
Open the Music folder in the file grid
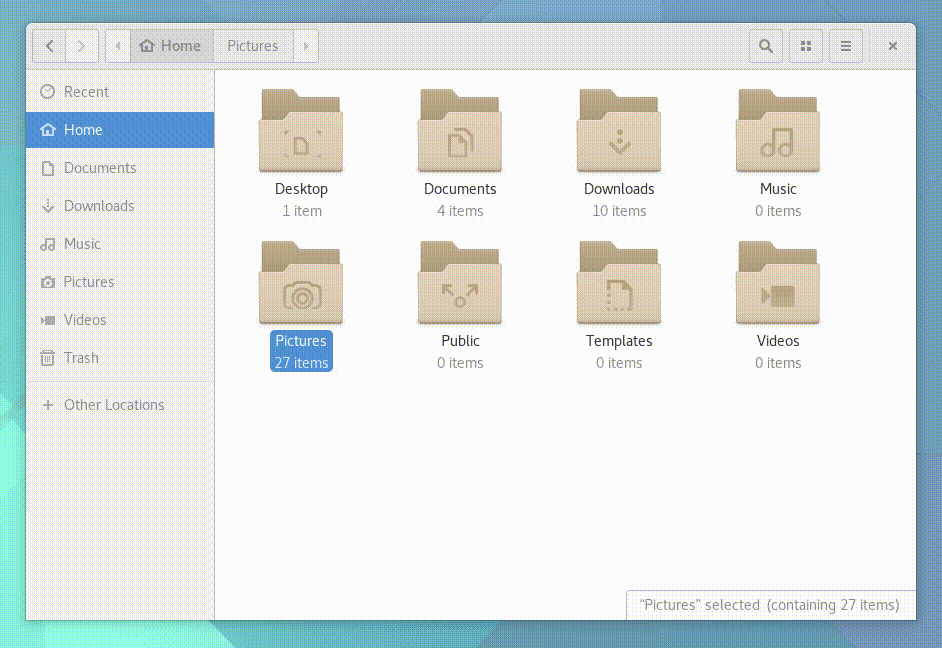coord(778,130)
